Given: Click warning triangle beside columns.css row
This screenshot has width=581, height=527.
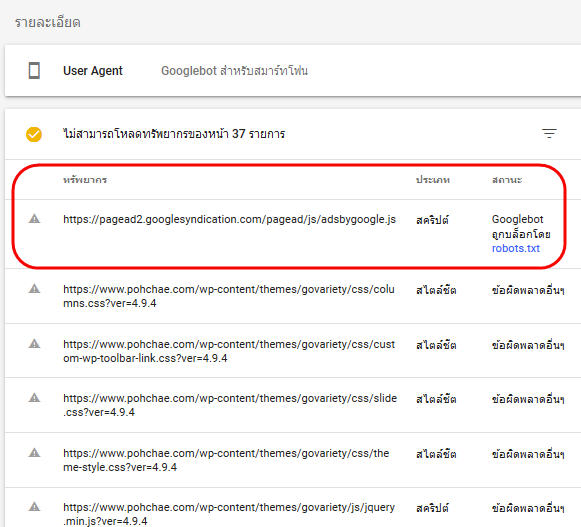Looking at the screenshot, I should 34,288.
